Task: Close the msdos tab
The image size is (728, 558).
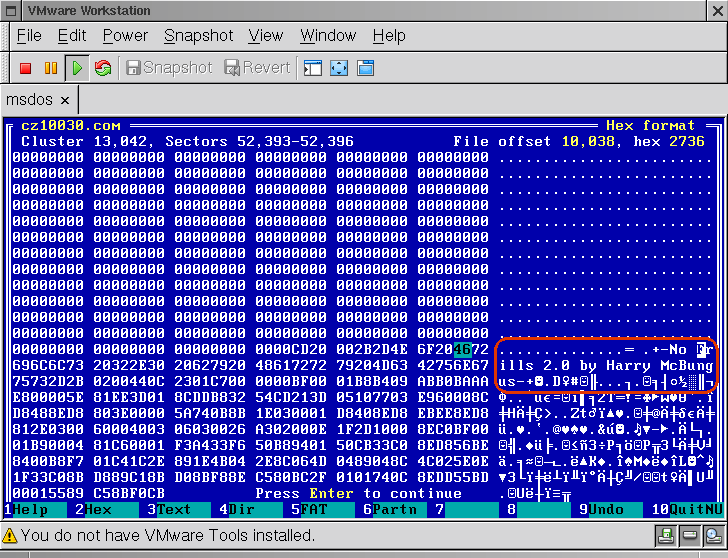Action: click(x=65, y=100)
